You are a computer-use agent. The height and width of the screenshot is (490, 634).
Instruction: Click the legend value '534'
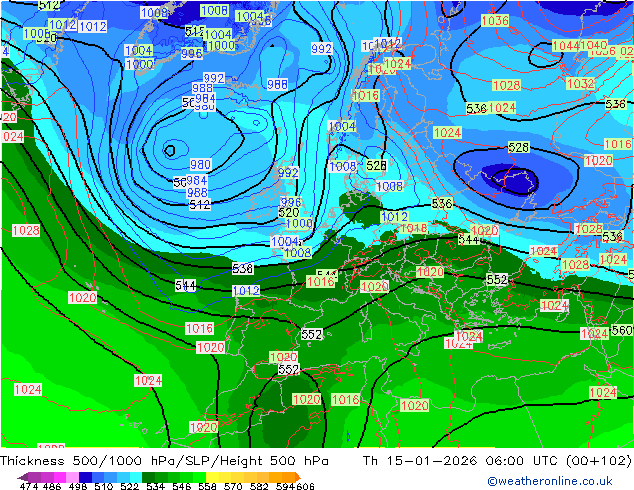click(x=155, y=486)
